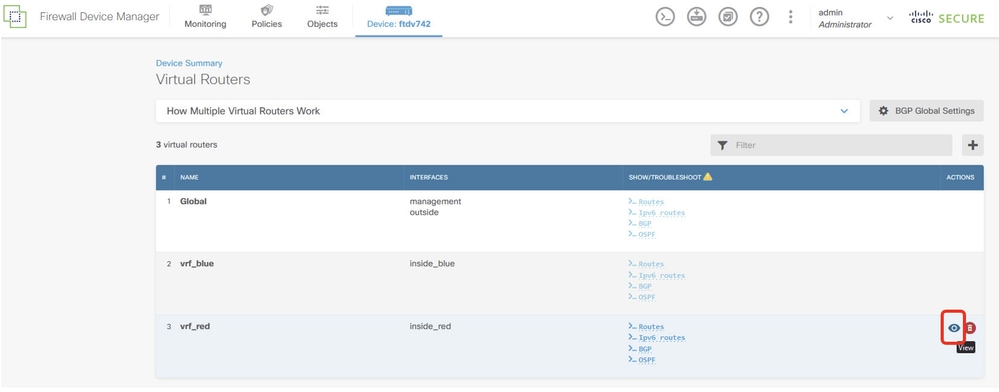Delete vrf_red with the trash icon
The image size is (999, 392).
click(x=970, y=328)
